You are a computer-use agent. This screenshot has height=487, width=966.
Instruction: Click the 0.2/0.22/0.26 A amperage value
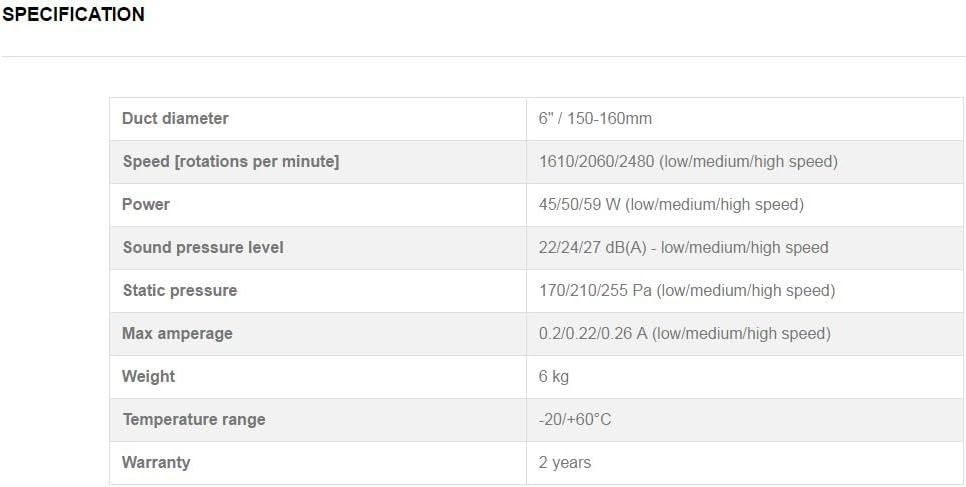coord(684,334)
